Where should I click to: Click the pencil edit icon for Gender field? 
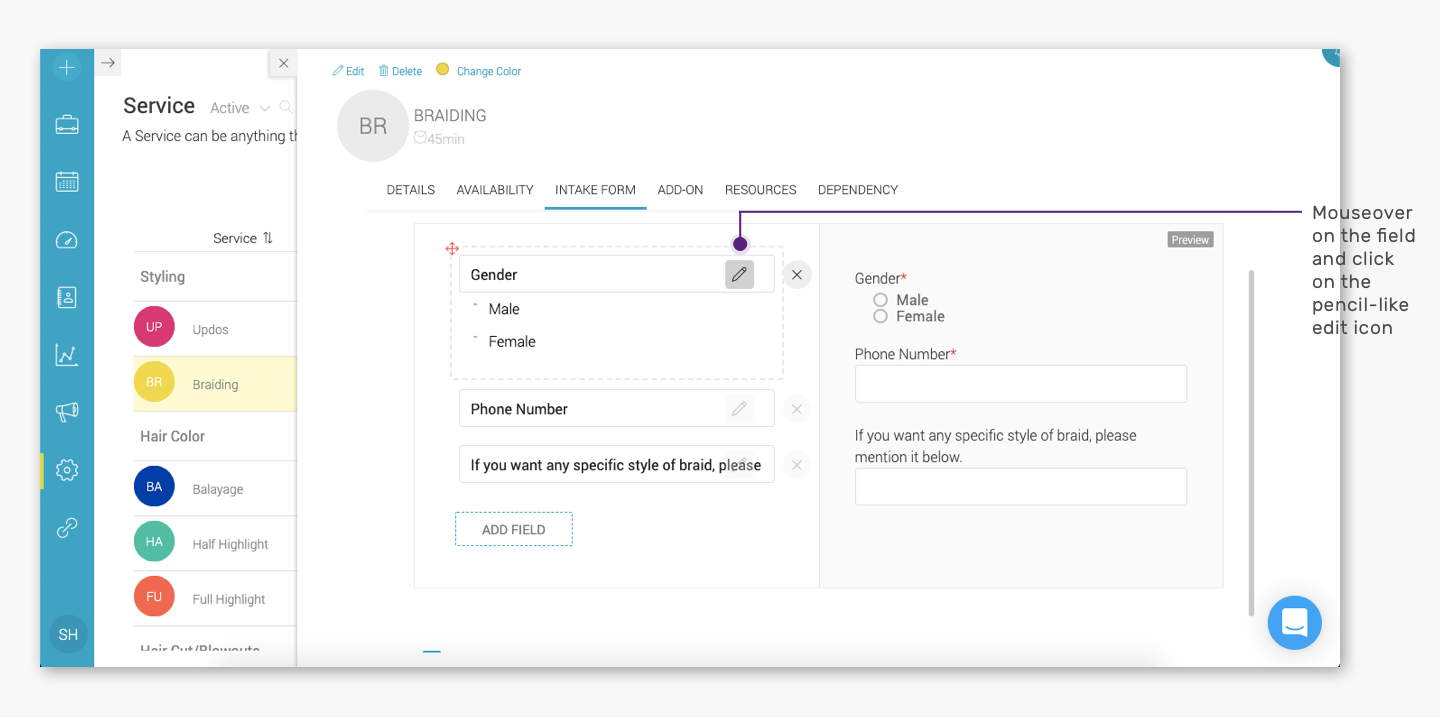(739, 274)
